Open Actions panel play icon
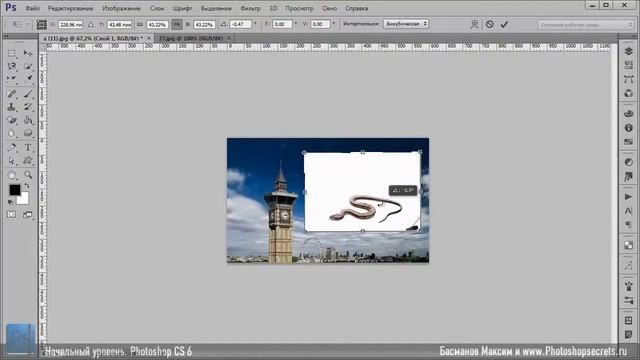The height and width of the screenshot is (360, 640). (629, 197)
